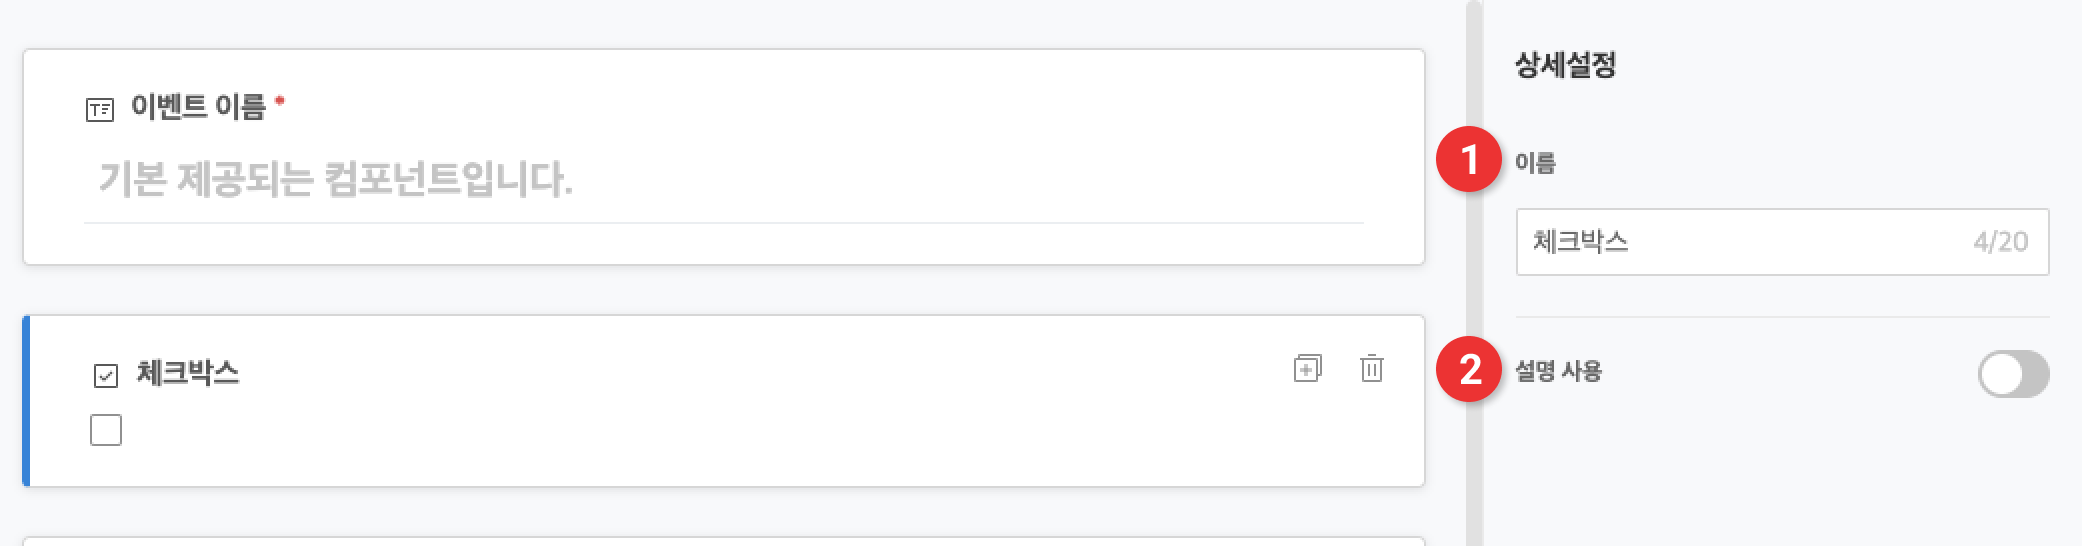The height and width of the screenshot is (546, 2082).
Task: Delete the 체크박스 component with trash icon
Action: click(1372, 368)
